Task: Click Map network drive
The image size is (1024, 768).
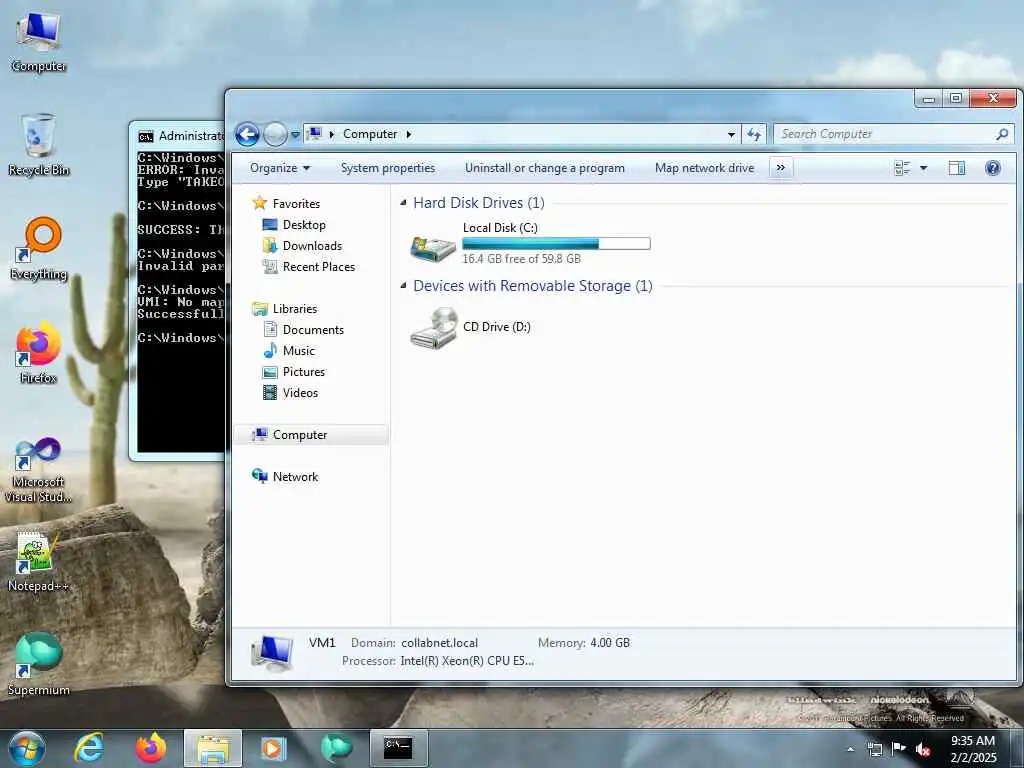Action: (704, 168)
